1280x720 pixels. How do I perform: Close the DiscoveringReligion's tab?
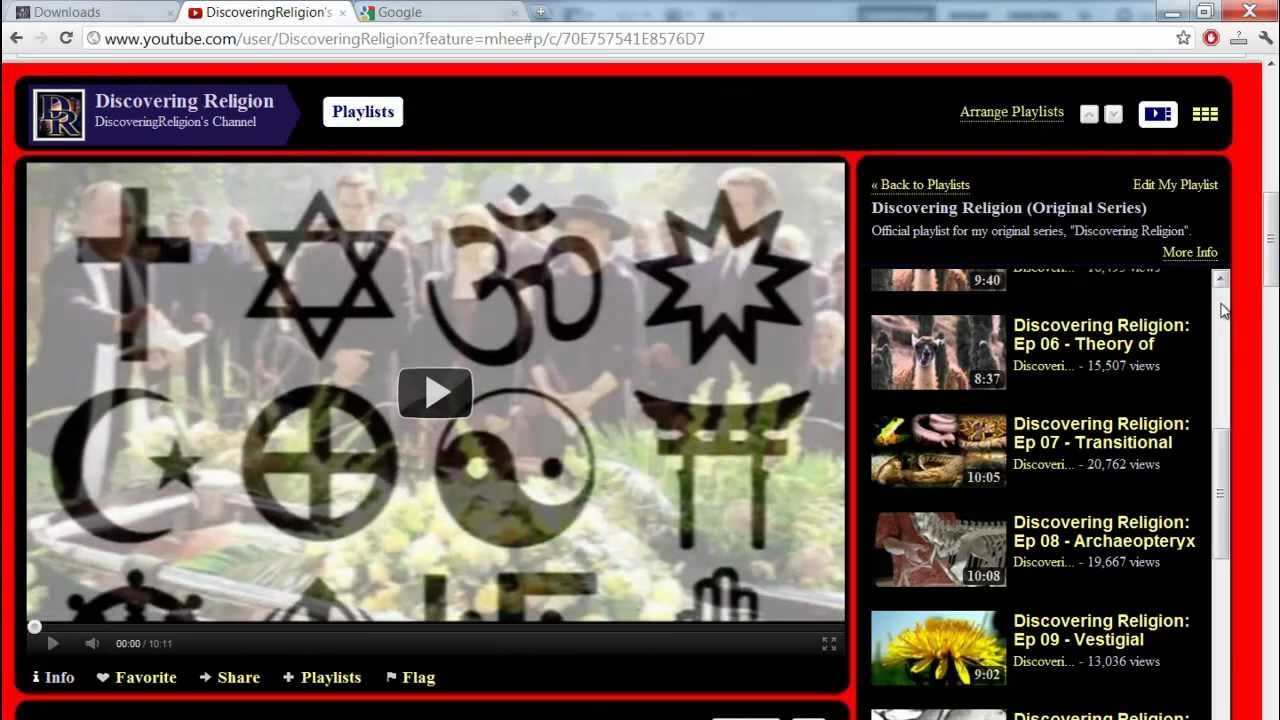point(343,12)
